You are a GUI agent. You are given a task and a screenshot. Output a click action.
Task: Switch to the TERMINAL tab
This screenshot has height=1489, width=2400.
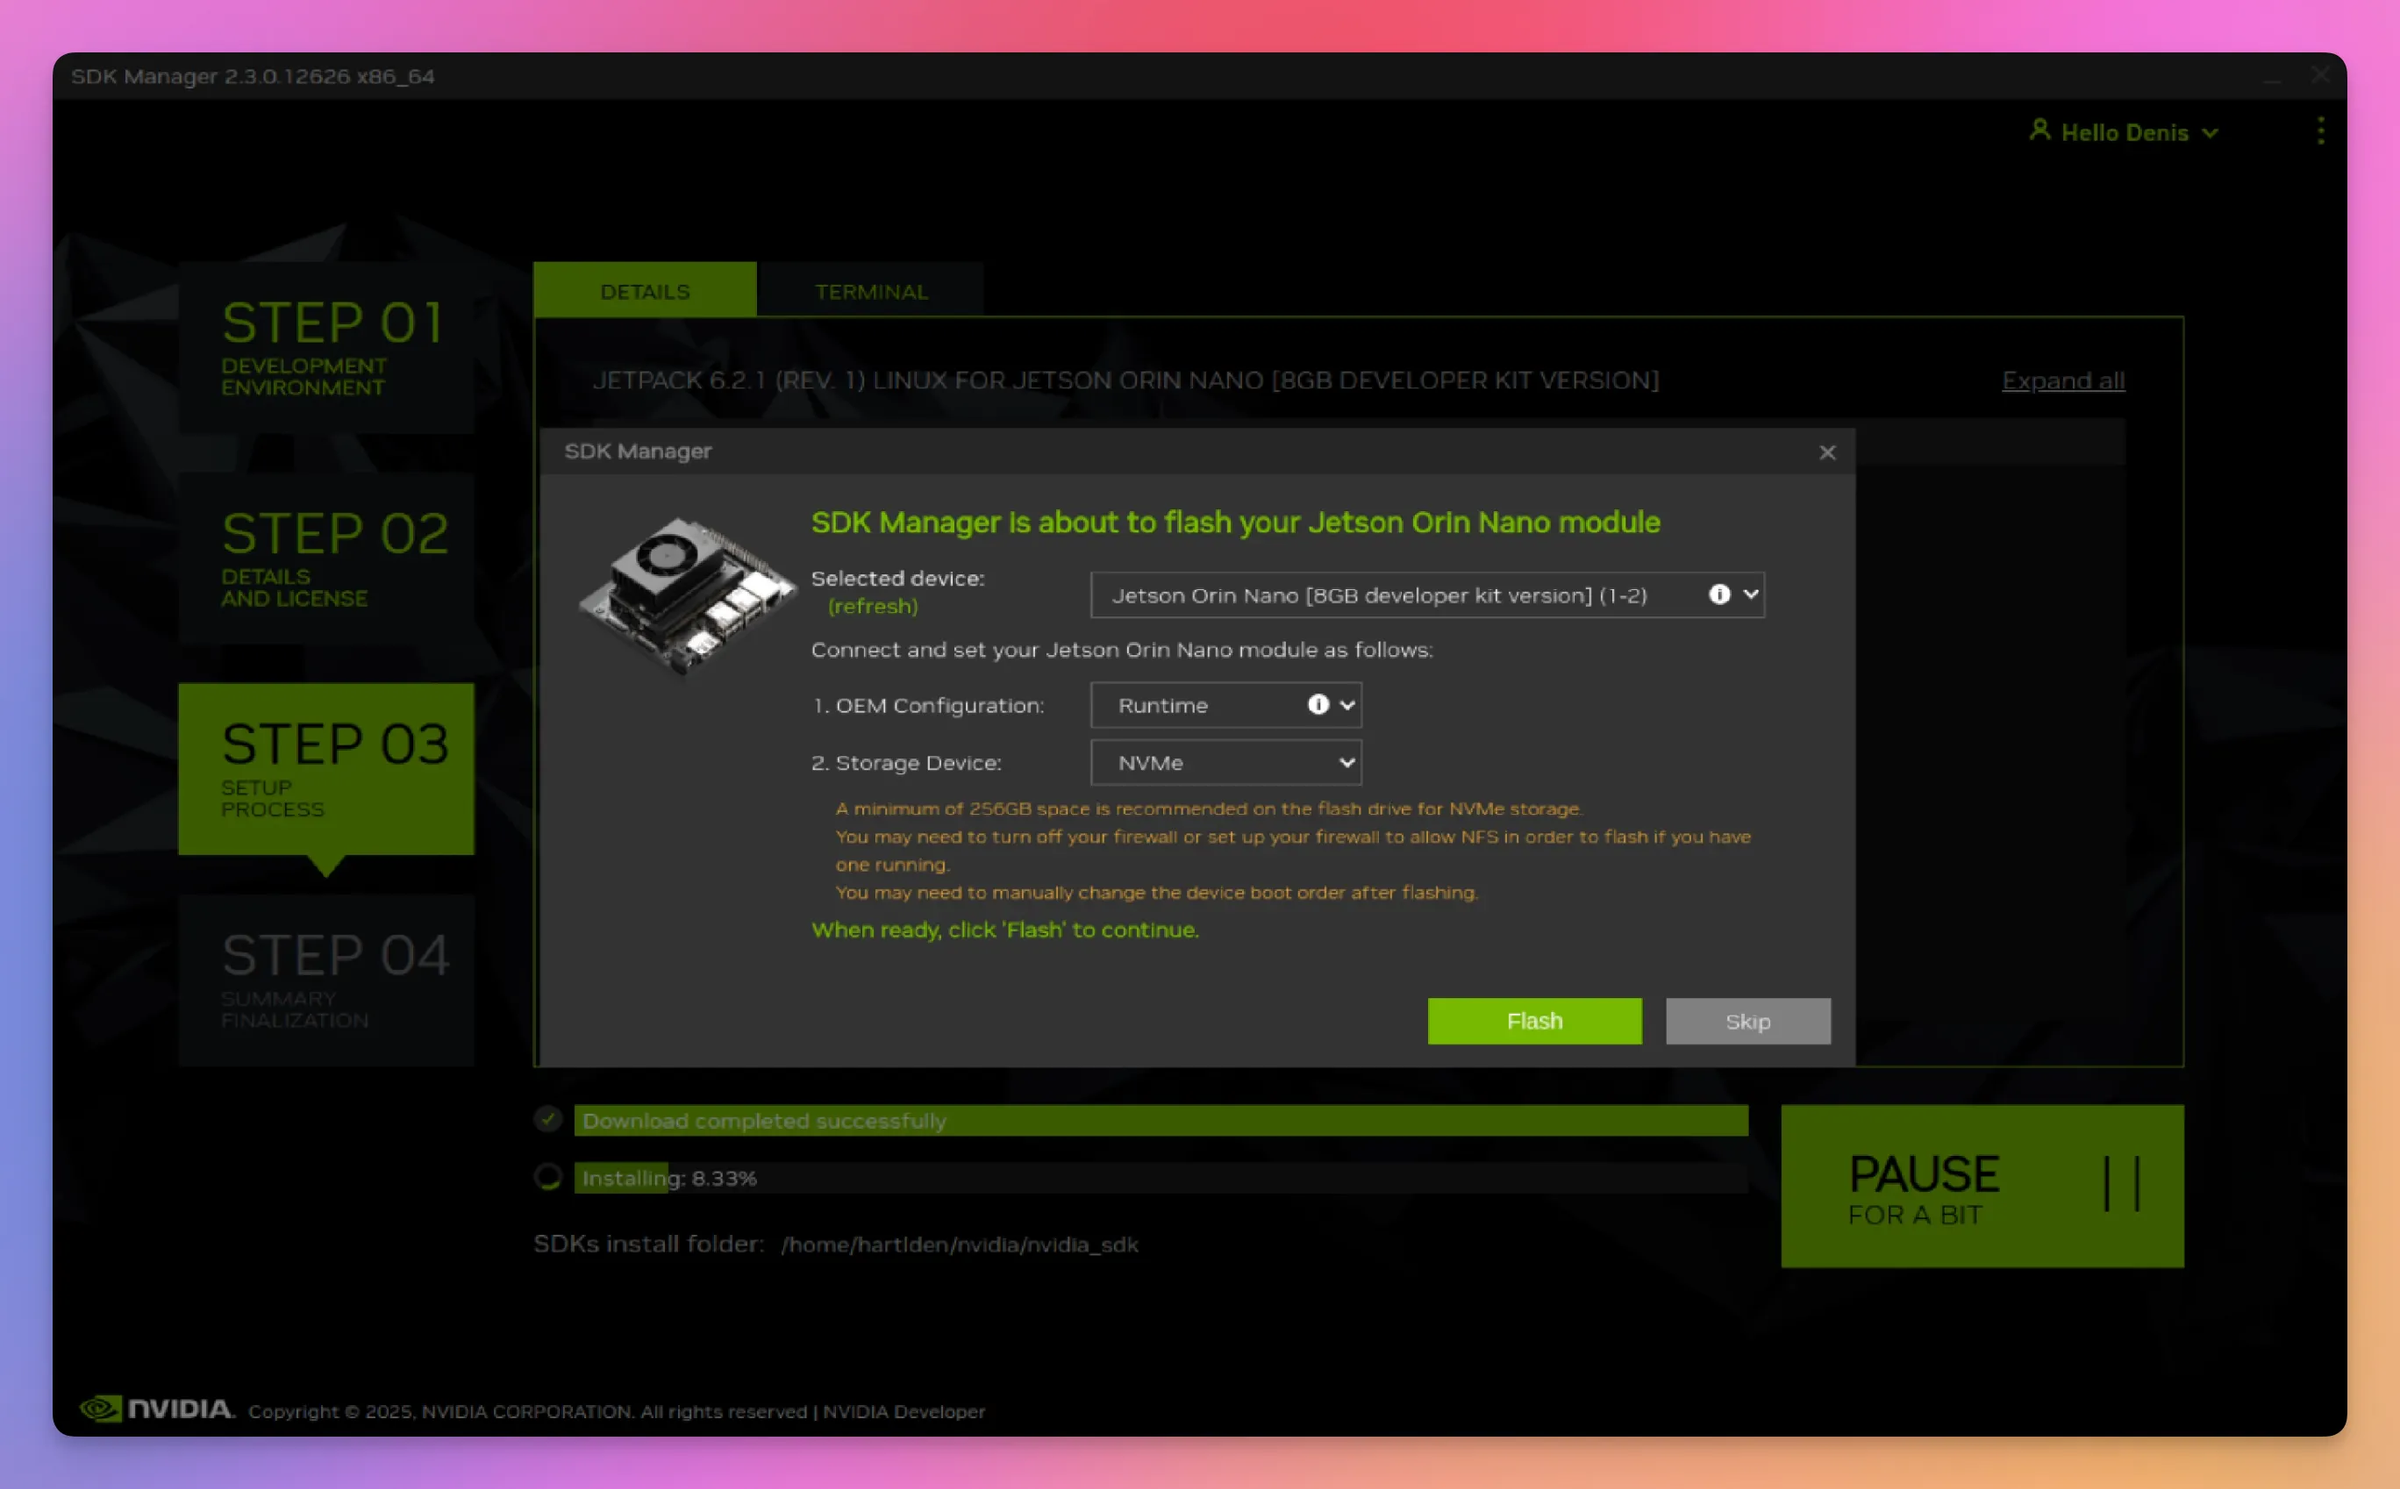(870, 291)
